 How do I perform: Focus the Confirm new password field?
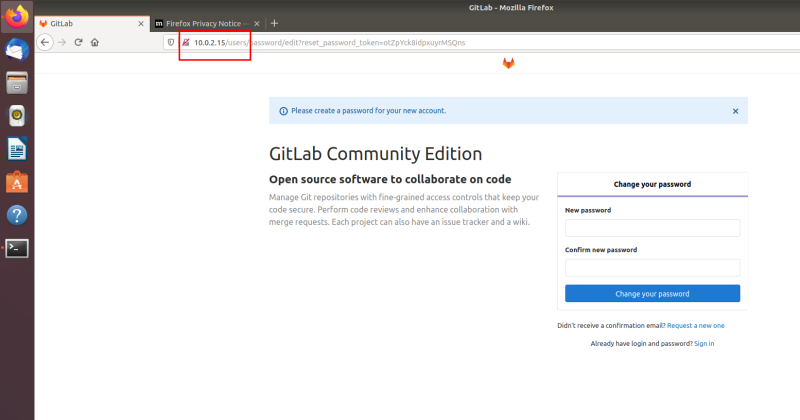pos(653,268)
